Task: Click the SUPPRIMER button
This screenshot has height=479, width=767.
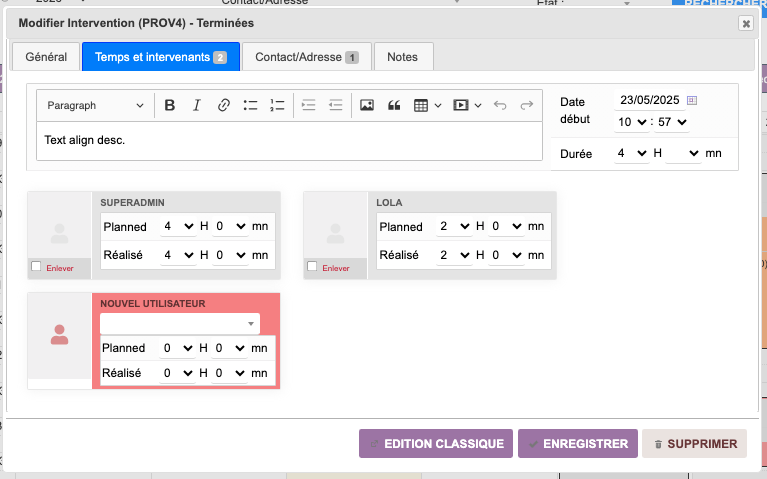Action: click(694, 444)
